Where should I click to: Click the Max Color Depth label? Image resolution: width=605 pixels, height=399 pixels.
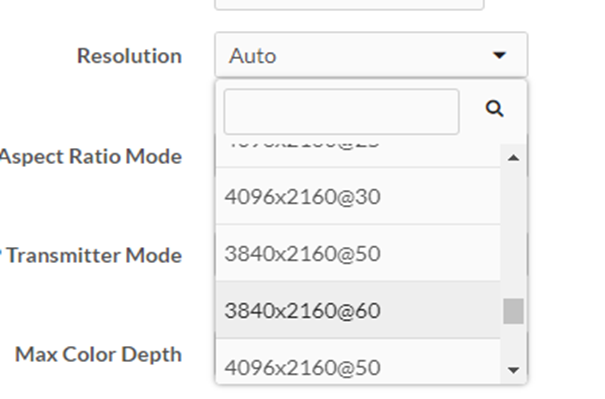(x=98, y=354)
